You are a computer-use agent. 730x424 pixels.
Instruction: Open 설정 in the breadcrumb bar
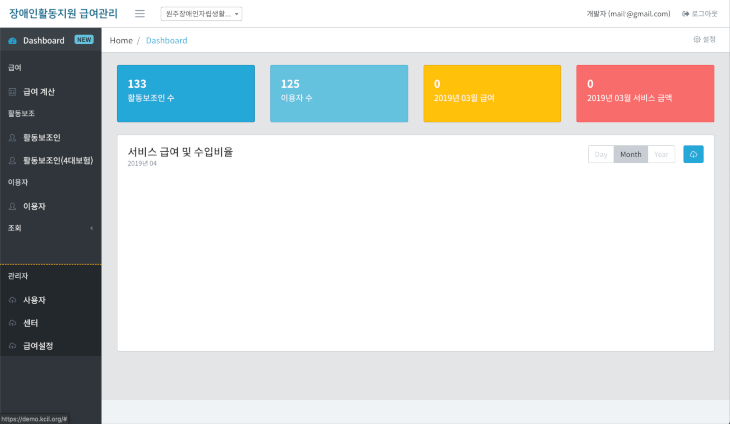point(704,39)
